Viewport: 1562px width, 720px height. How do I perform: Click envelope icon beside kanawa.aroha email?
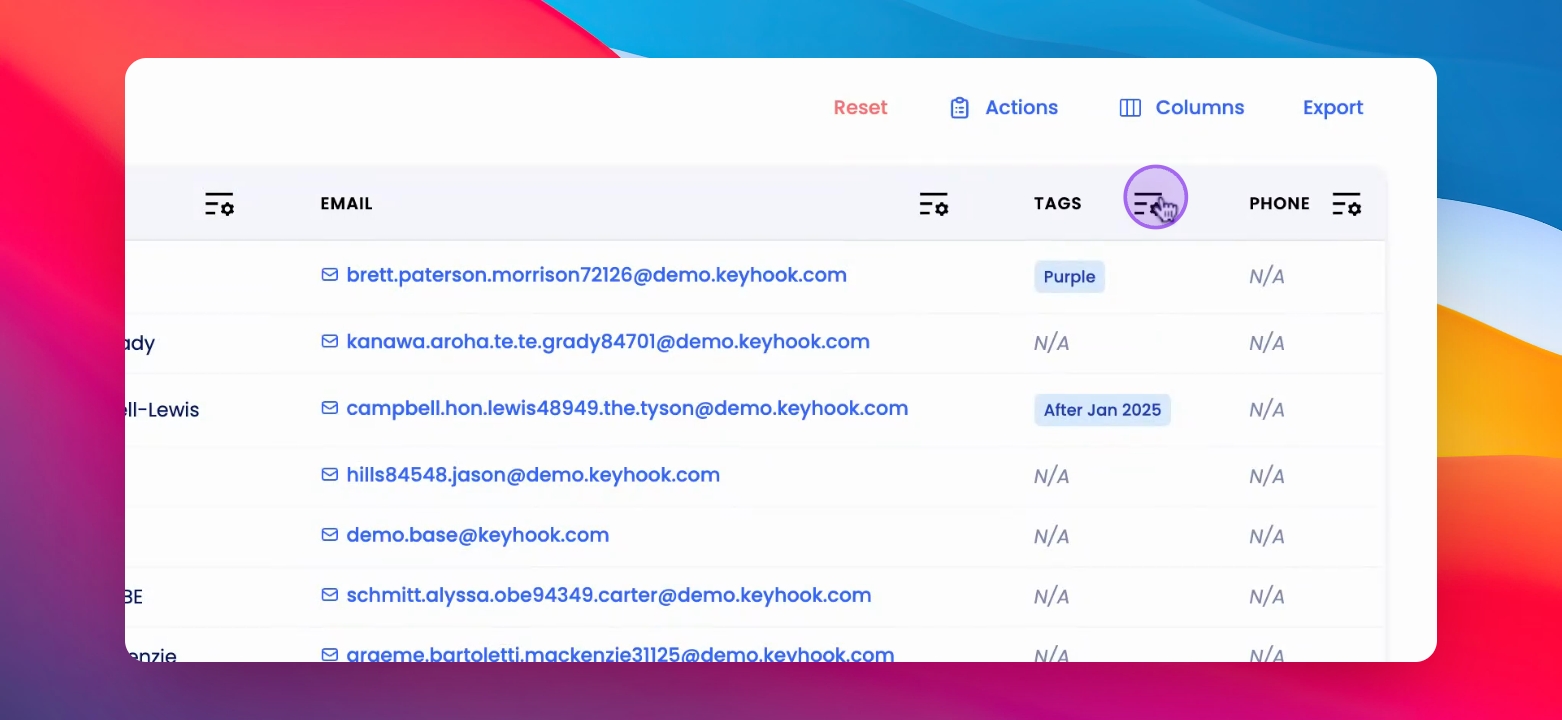329,341
